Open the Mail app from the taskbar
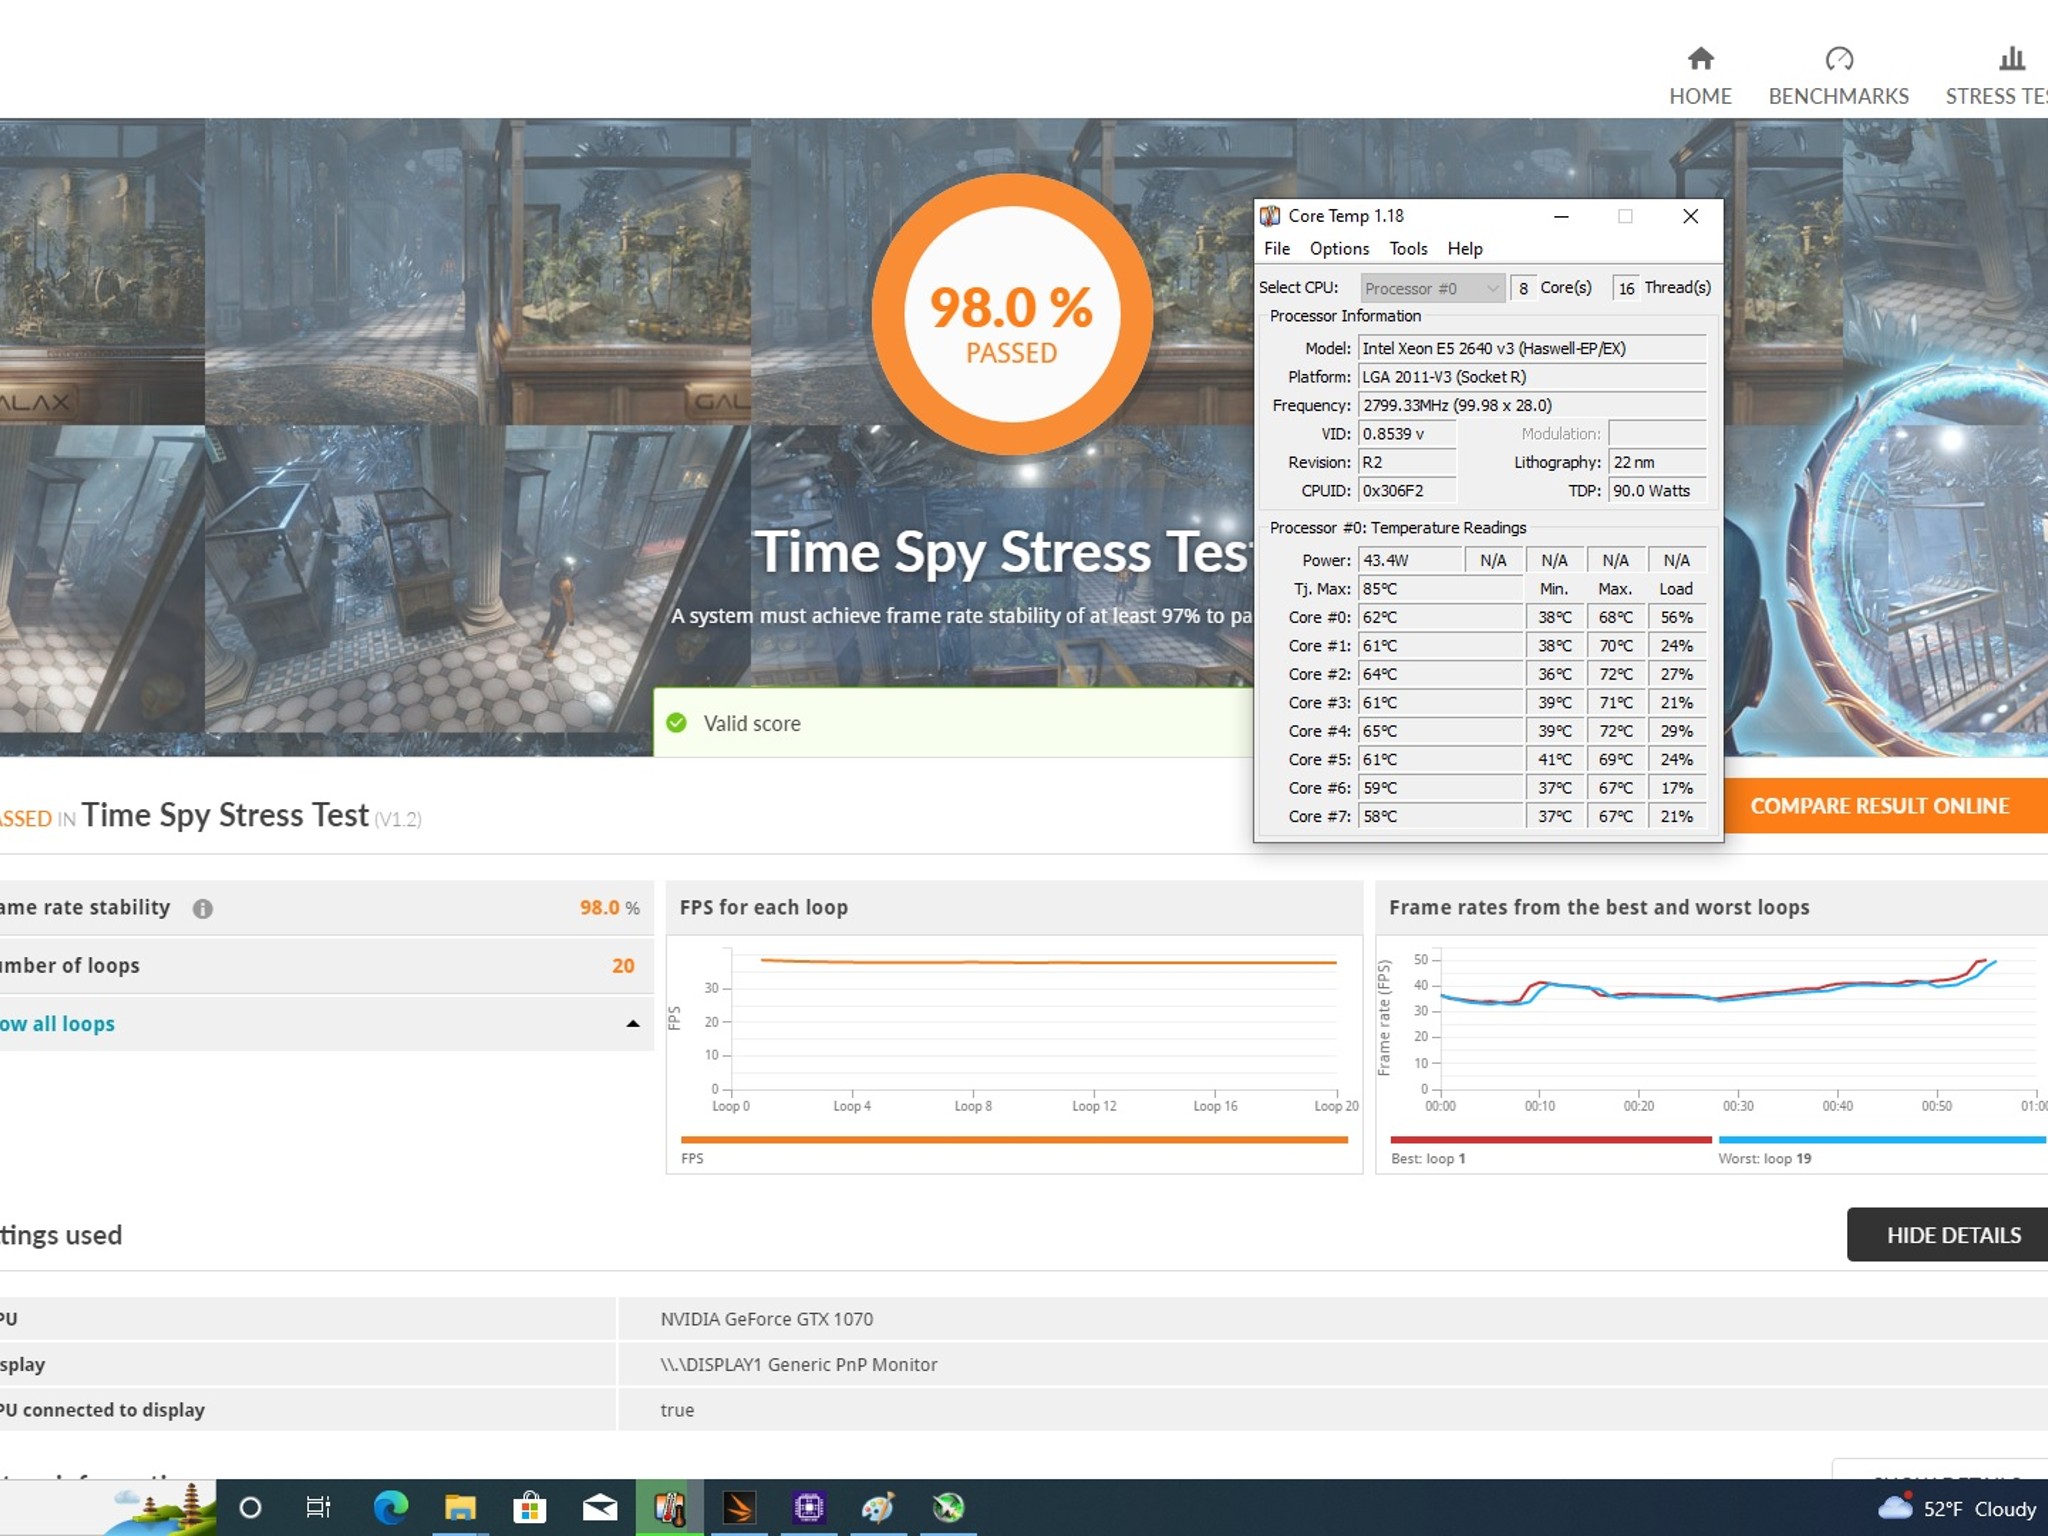The width and height of the screenshot is (2048, 1536). 600,1508
